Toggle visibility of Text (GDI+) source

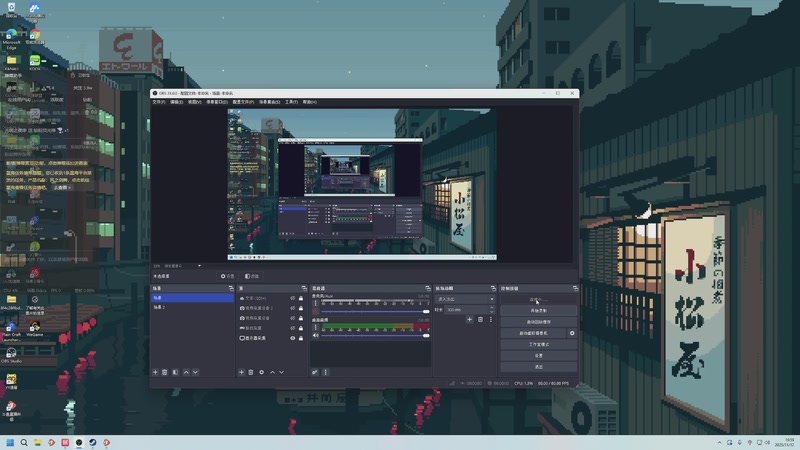[x=293, y=298]
